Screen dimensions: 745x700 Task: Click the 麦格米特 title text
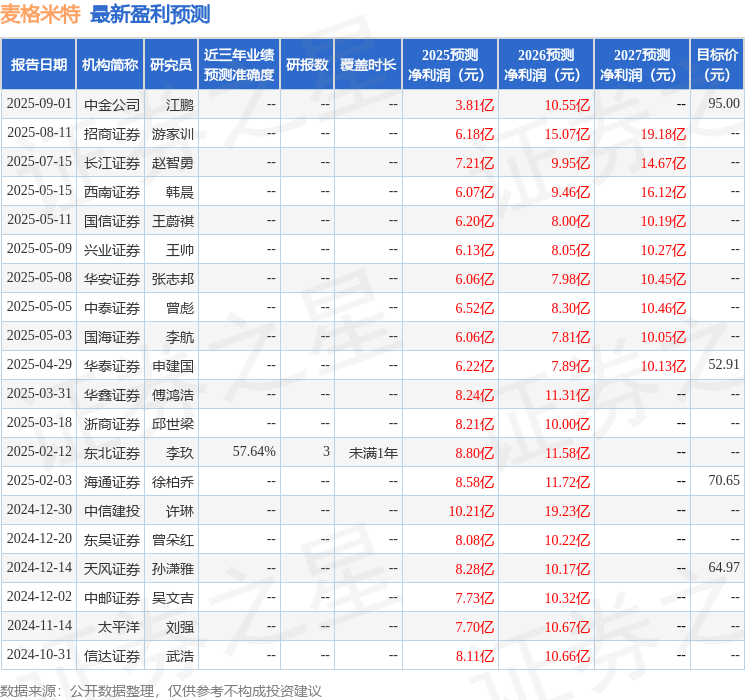tap(40, 14)
